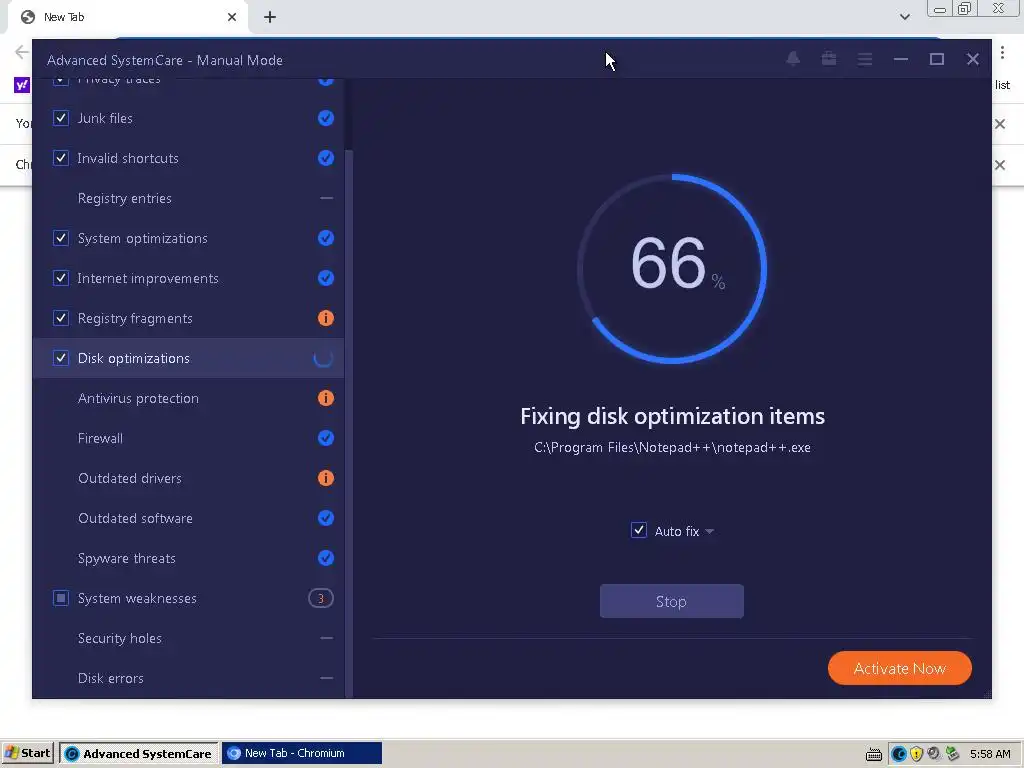The image size is (1024, 768).
Task: Click the 5:58 AM taskbar clock
Action: pyautogui.click(x=990, y=754)
